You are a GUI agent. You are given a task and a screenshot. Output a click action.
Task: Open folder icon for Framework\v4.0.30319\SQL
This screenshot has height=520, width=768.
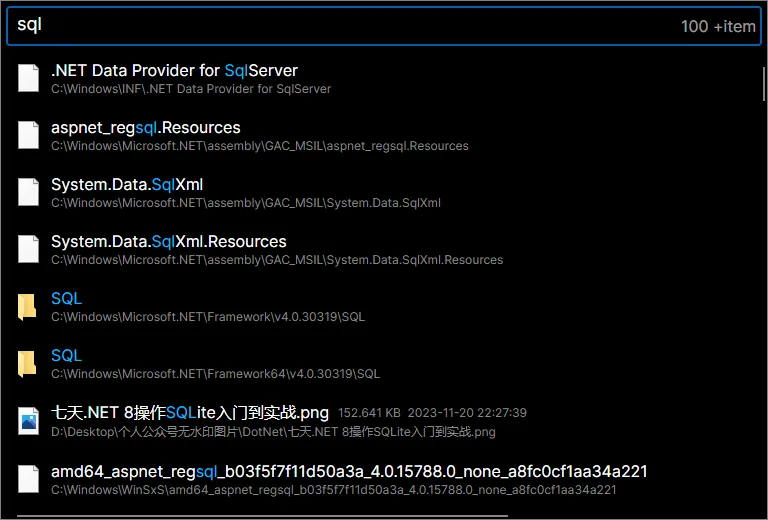tap(27, 307)
